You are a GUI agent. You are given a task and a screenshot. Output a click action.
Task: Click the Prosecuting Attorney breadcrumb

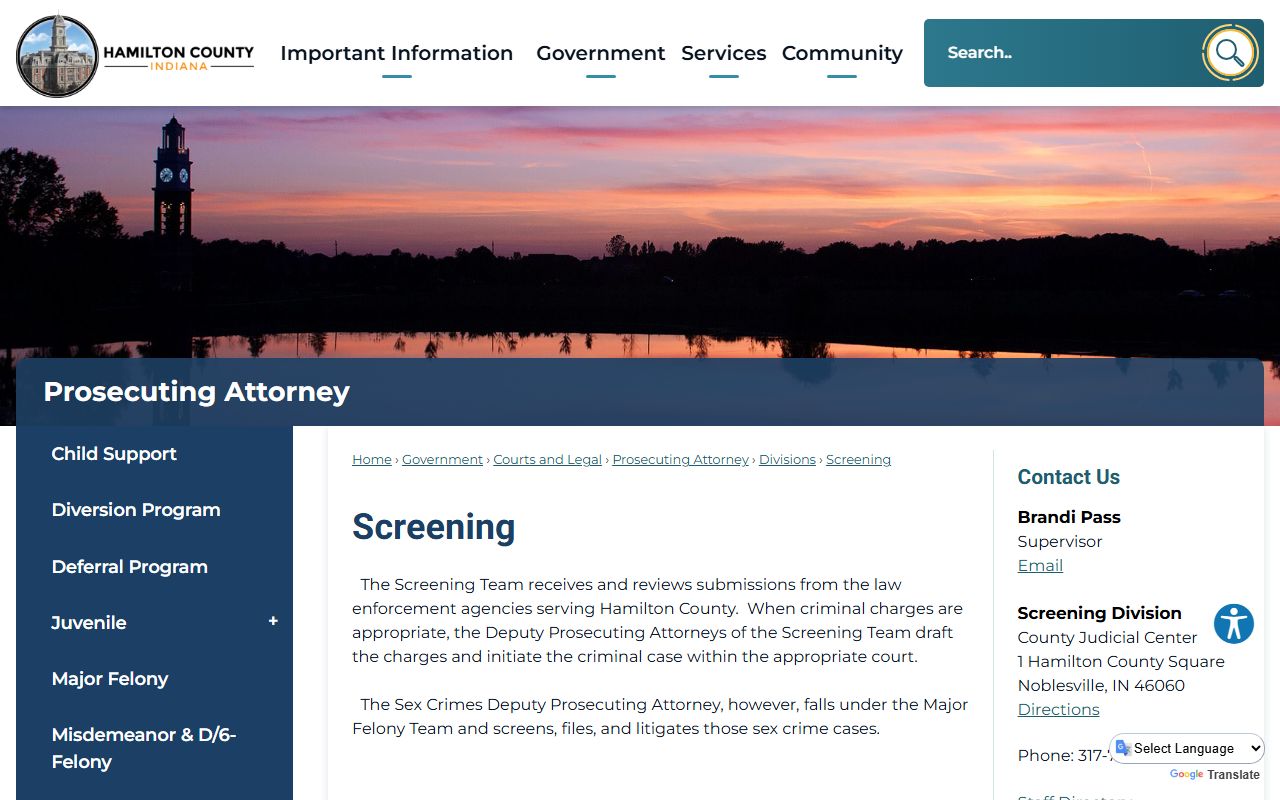point(681,460)
